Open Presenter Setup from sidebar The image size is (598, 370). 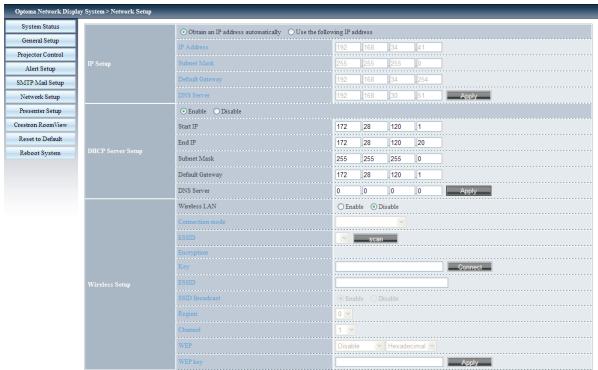[40, 111]
